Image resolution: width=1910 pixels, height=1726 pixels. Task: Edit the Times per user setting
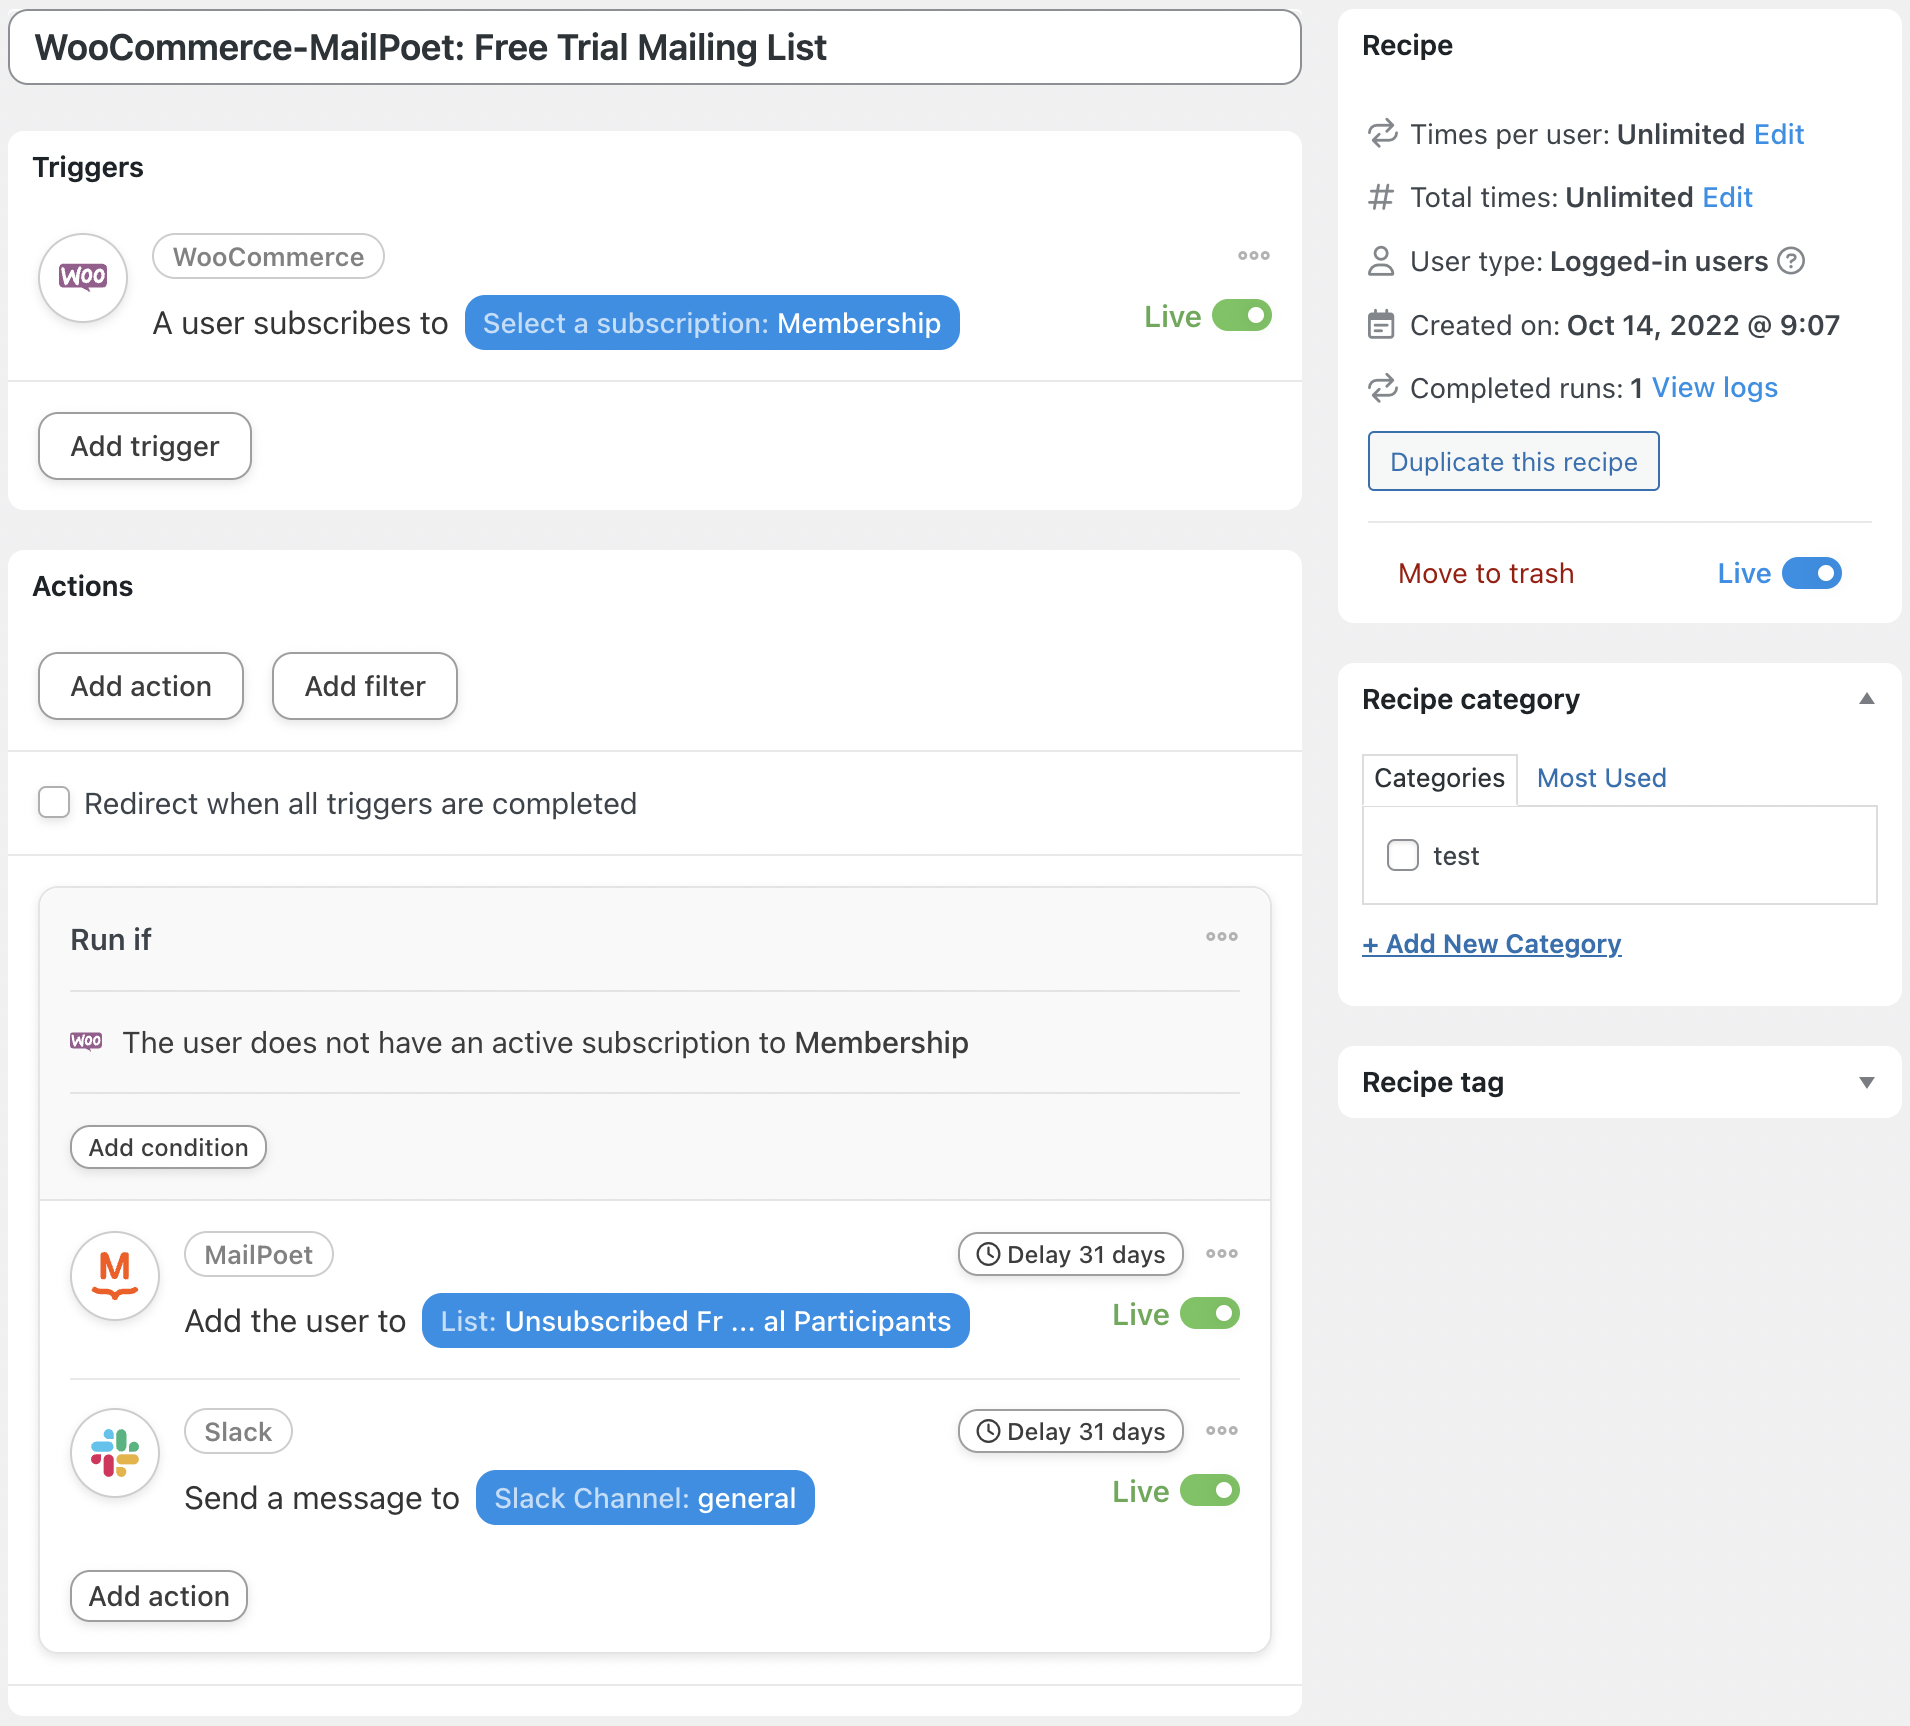click(x=1779, y=134)
